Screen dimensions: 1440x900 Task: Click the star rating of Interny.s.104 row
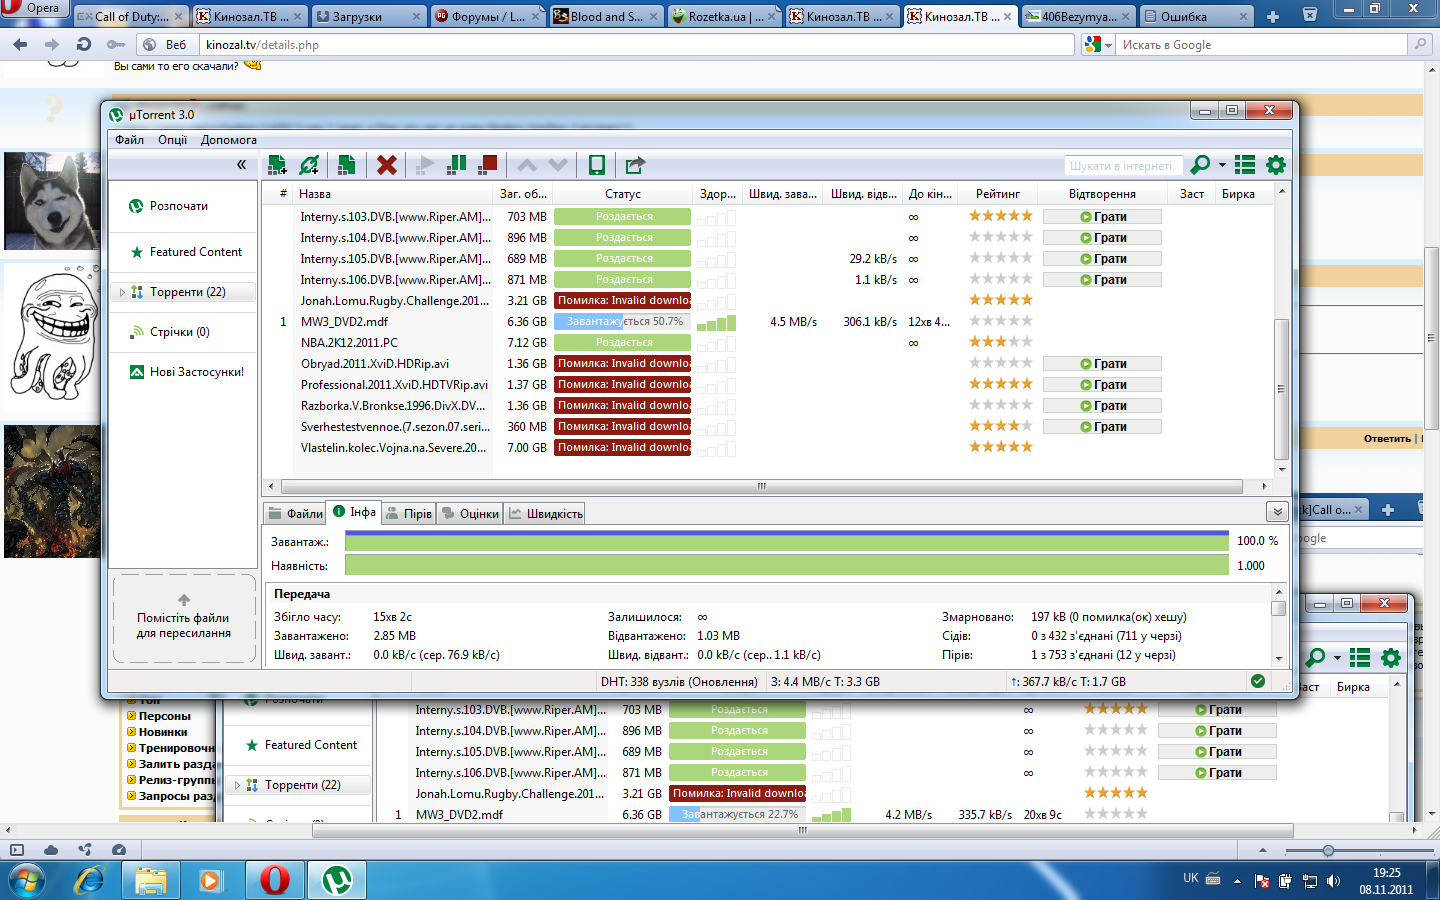[x=1000, y=237]
